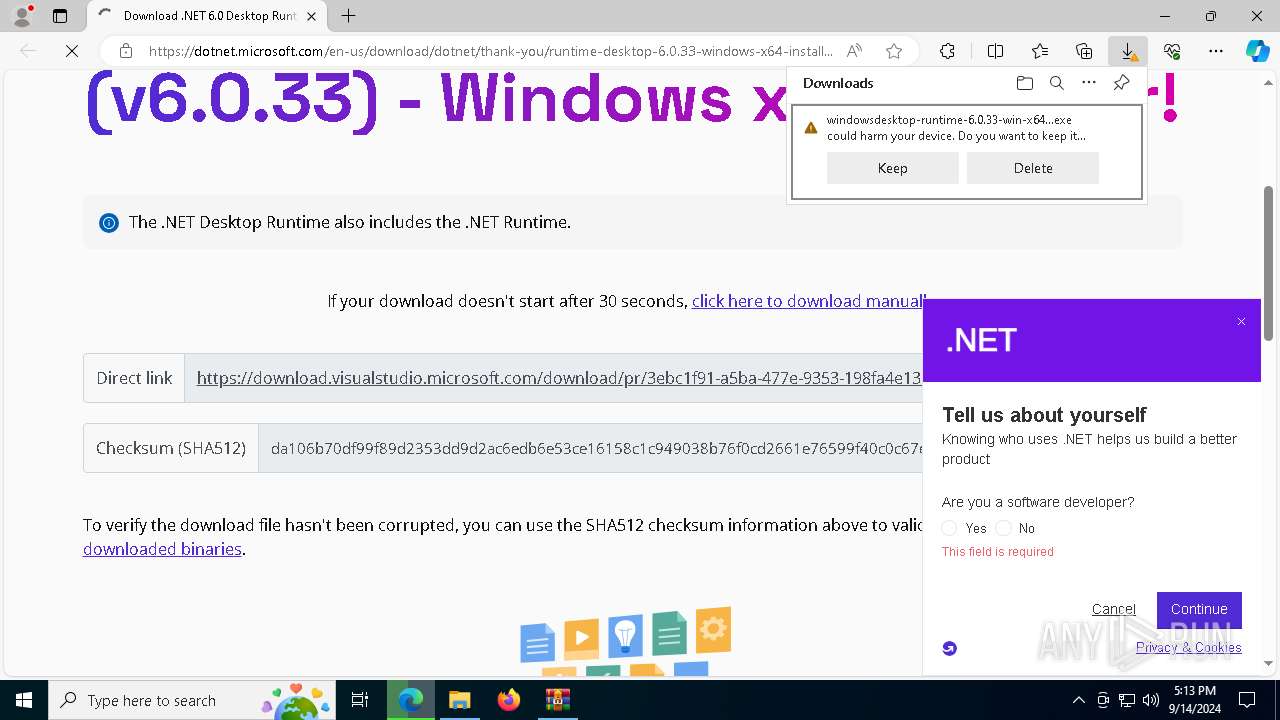Open the network status tray icon
1280x720 pixels.
(x=1127, y=700)
